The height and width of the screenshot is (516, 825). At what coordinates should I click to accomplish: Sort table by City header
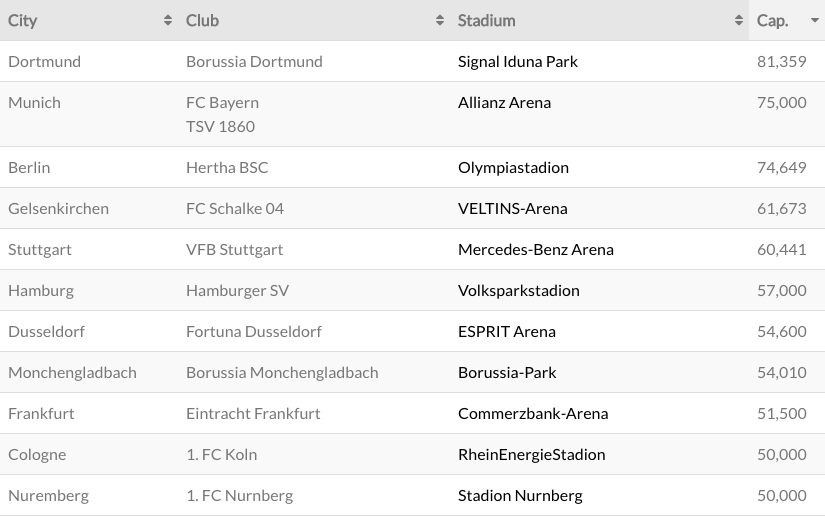click(x=23, y=21)
